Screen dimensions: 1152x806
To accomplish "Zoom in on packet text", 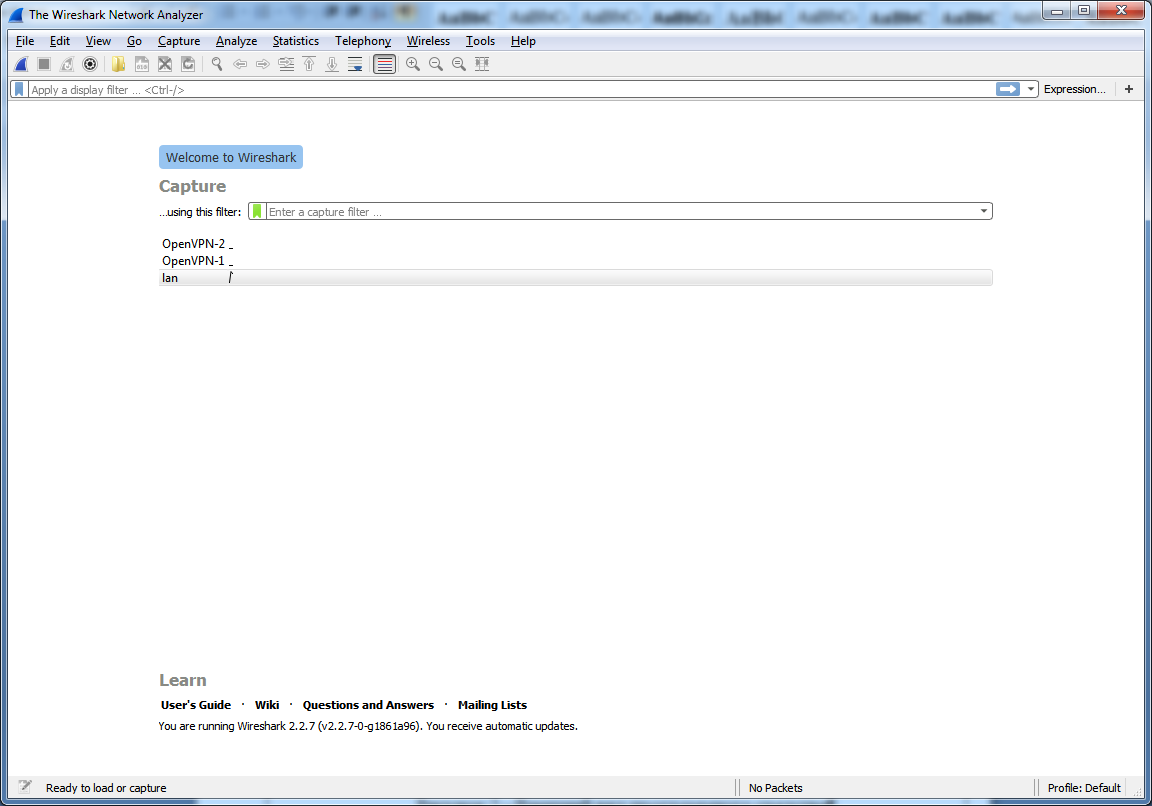I will click(x=413, y=65).
